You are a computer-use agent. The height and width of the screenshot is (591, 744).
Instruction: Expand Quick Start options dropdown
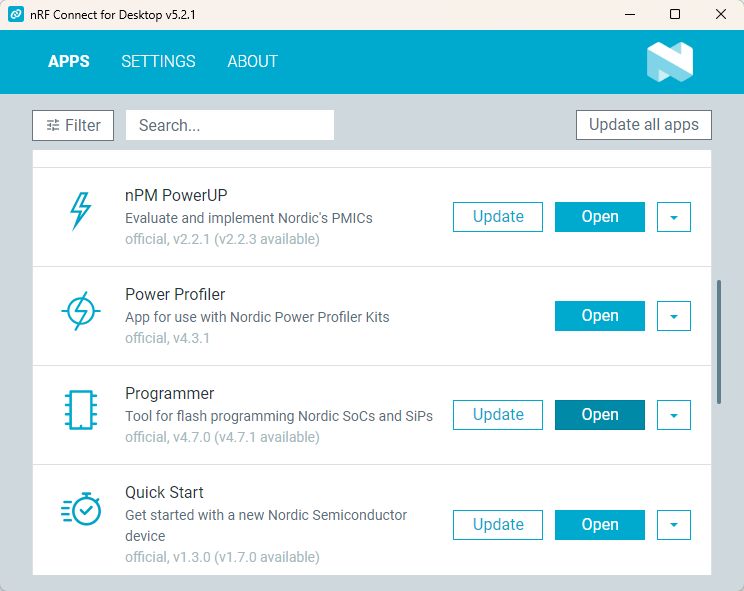(674, 525)
